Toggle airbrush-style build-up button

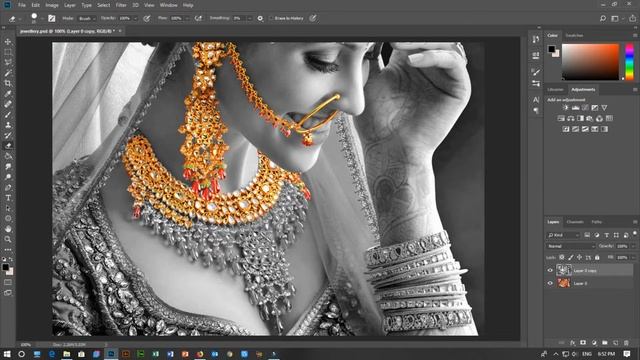pyautogui.click(x=199, y=18)
